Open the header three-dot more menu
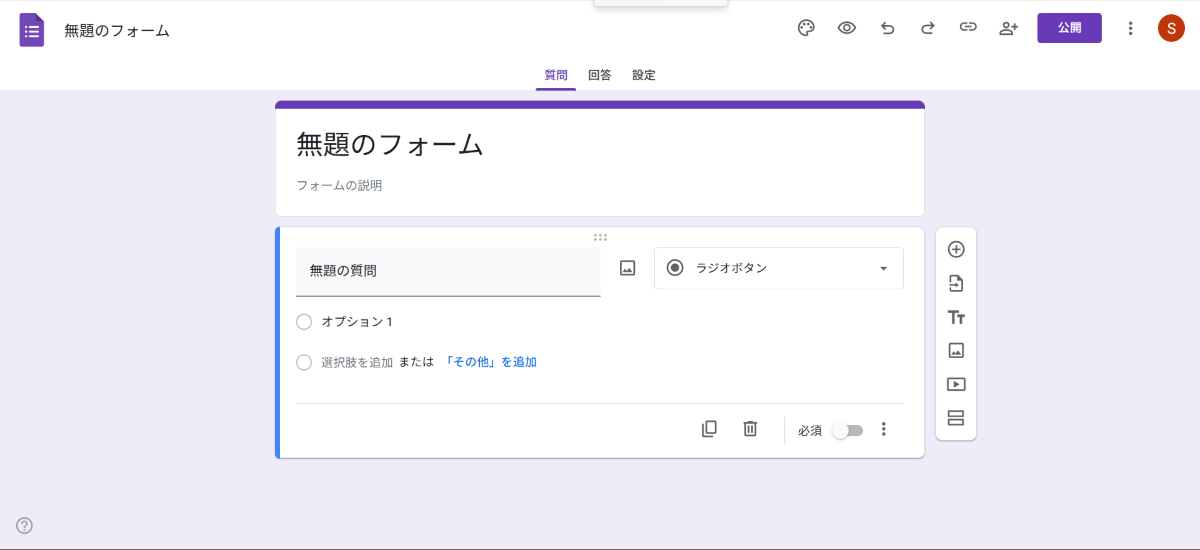The image size is (1200, 550). click(x=1131, y=28)
